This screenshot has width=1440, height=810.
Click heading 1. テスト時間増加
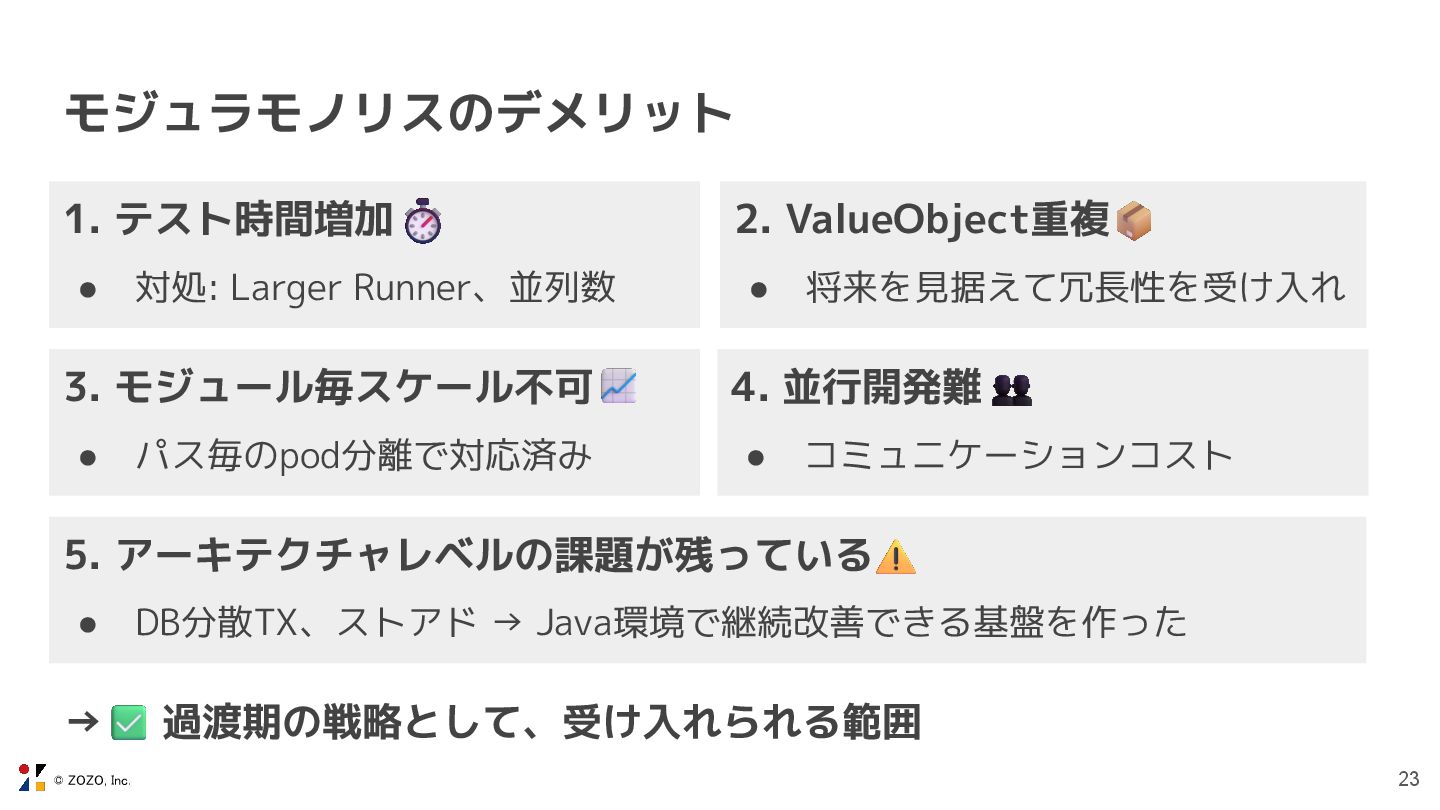click(x=228, y=220)
